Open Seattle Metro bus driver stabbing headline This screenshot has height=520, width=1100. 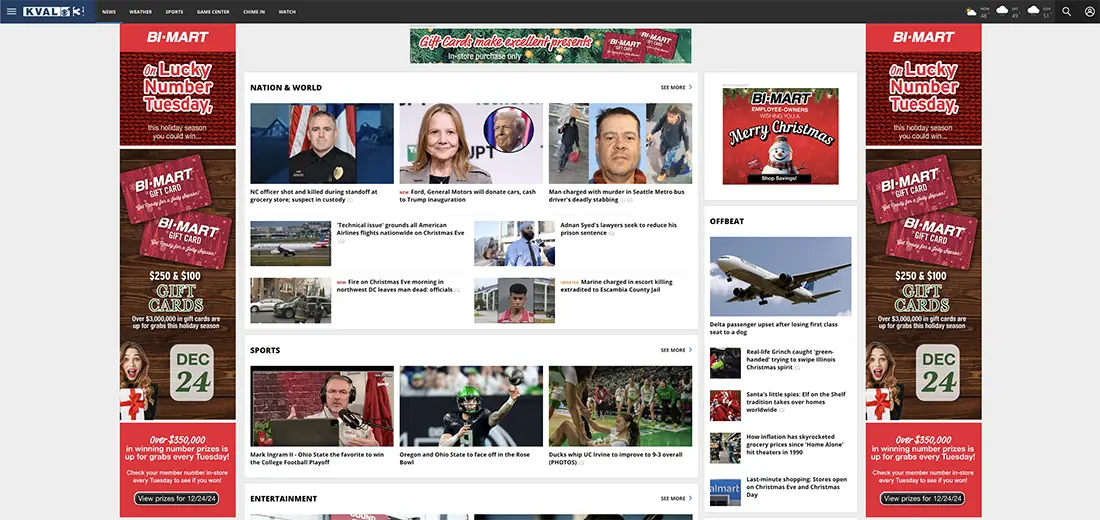tap(617, 196)
